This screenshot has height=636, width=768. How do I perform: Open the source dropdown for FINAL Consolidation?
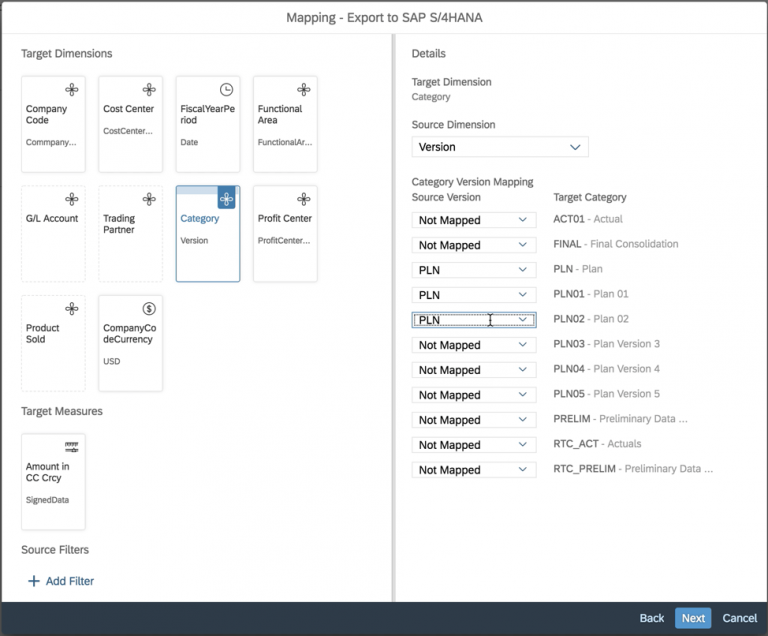[474, 245]
